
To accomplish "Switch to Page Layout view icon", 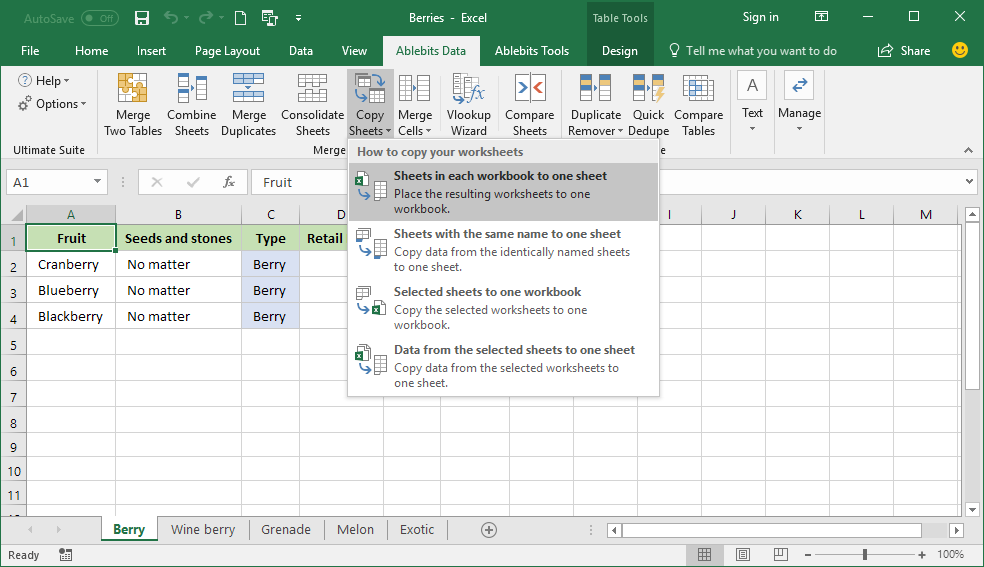I will pyautogui.click(x=742, y=554).
